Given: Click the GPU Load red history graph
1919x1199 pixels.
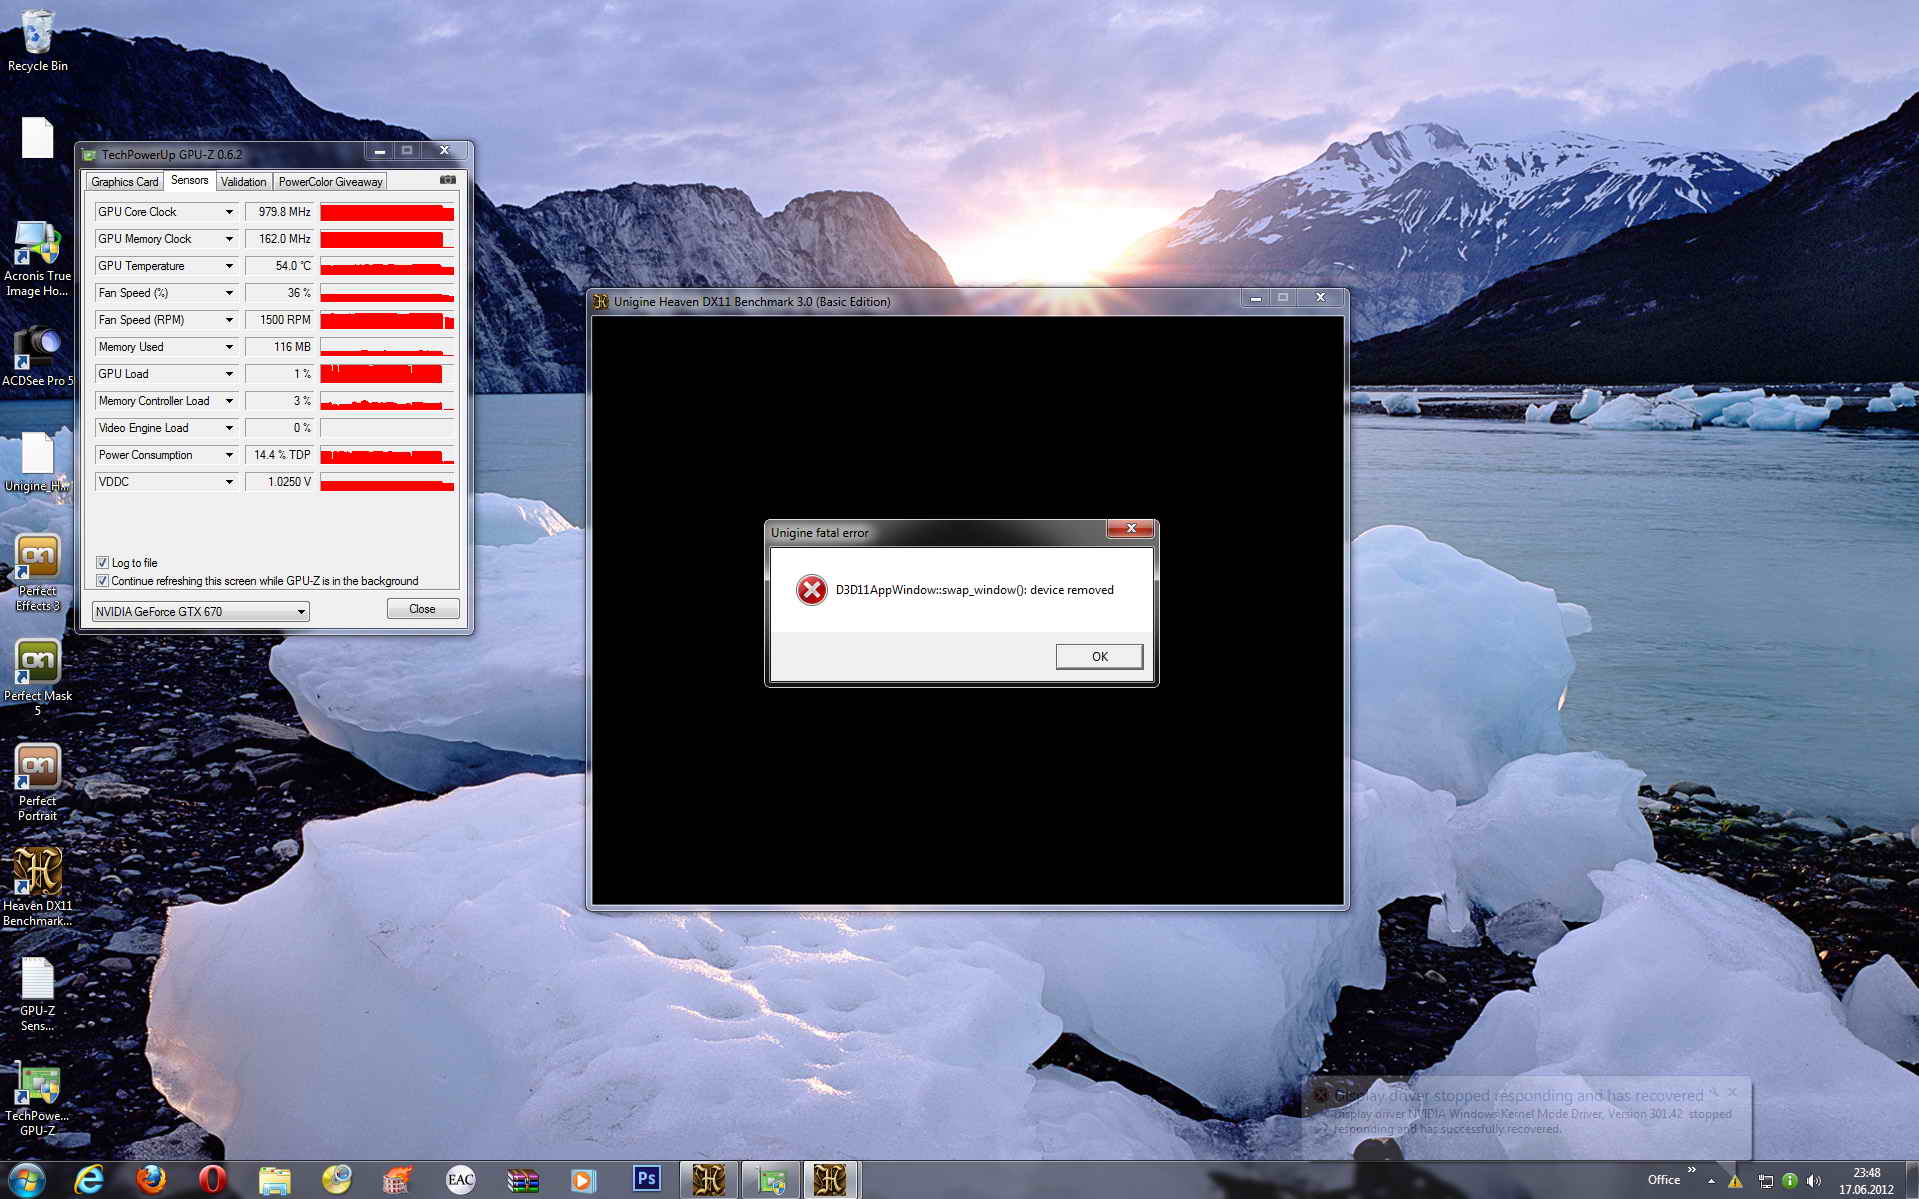Looking at the screenshot, I should (387, 374).
